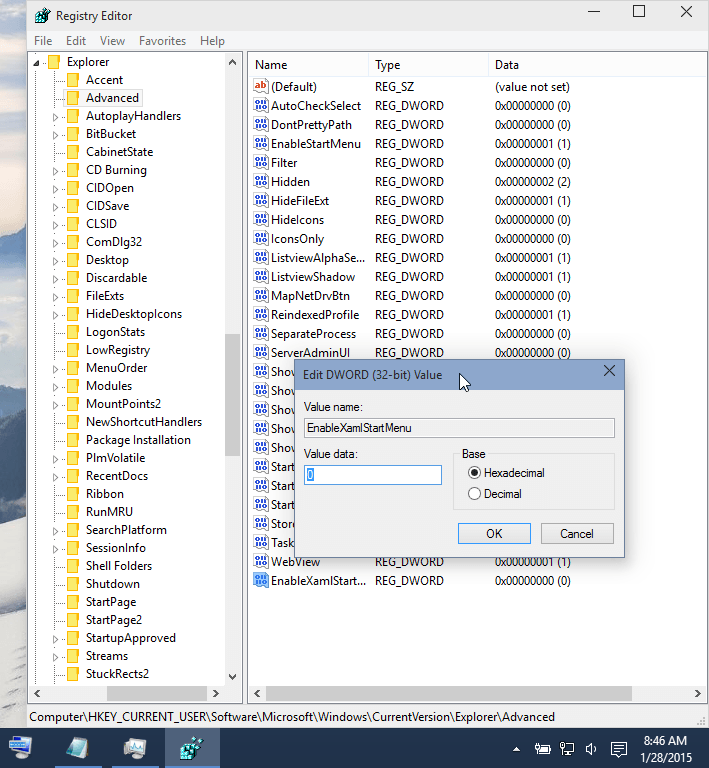
Task: Click the StuckRects2 folder icon
Action: tap(72, 674)
